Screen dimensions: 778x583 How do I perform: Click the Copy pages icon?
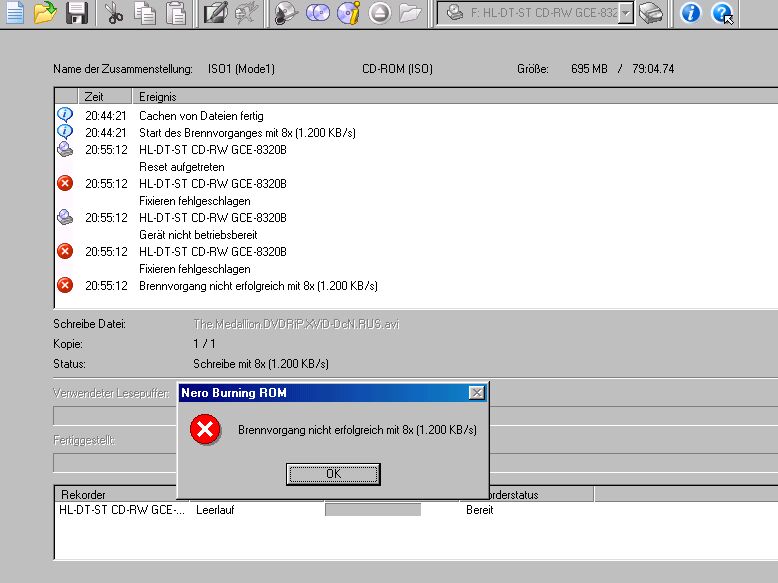click(144, 13)
